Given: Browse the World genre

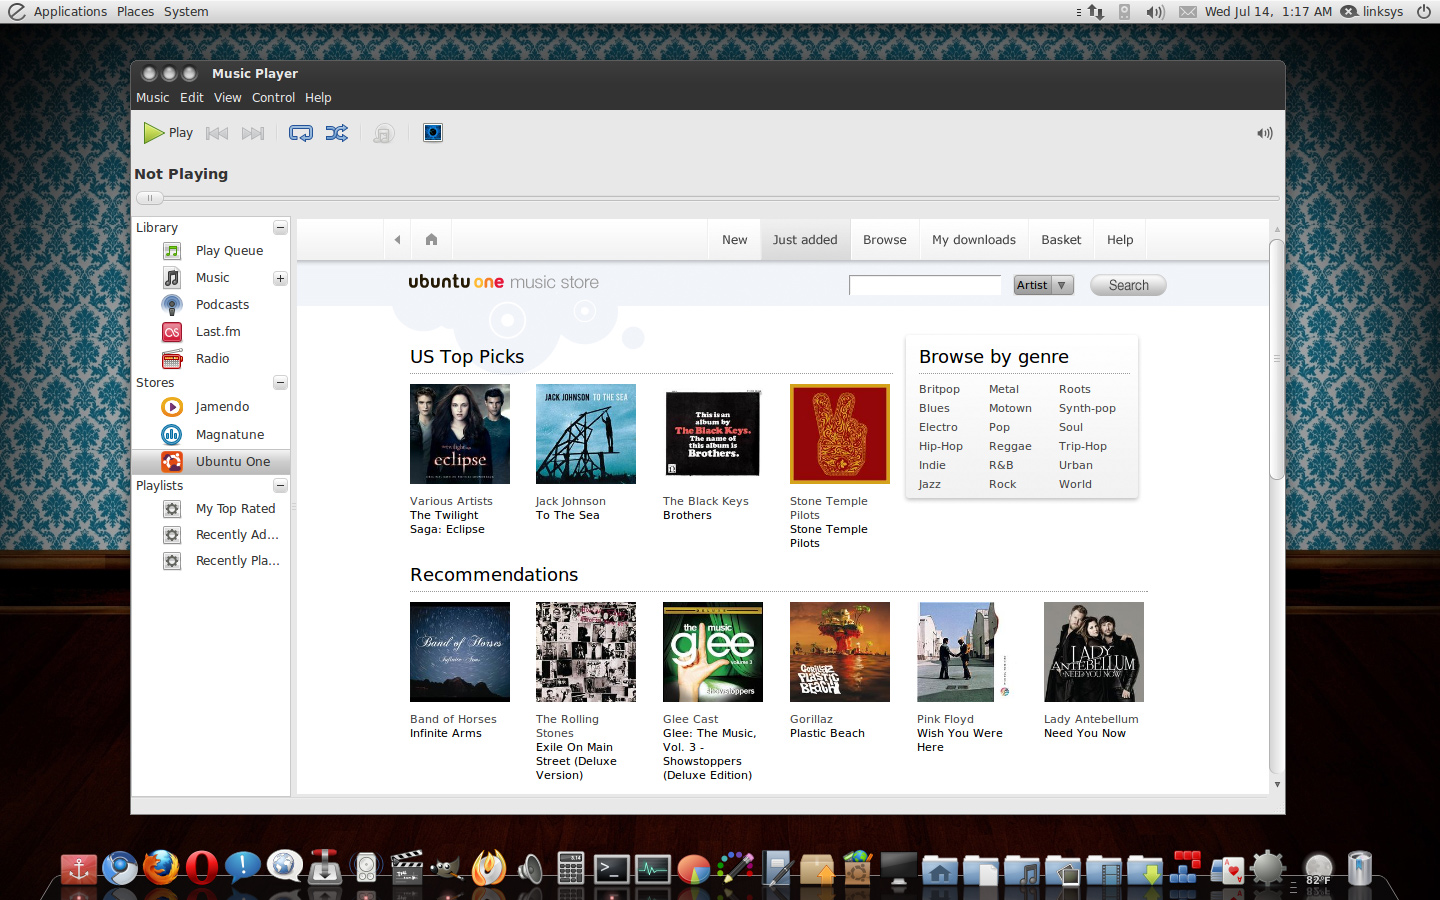Looking at the screenshot, I should (x=1075, y=485).
